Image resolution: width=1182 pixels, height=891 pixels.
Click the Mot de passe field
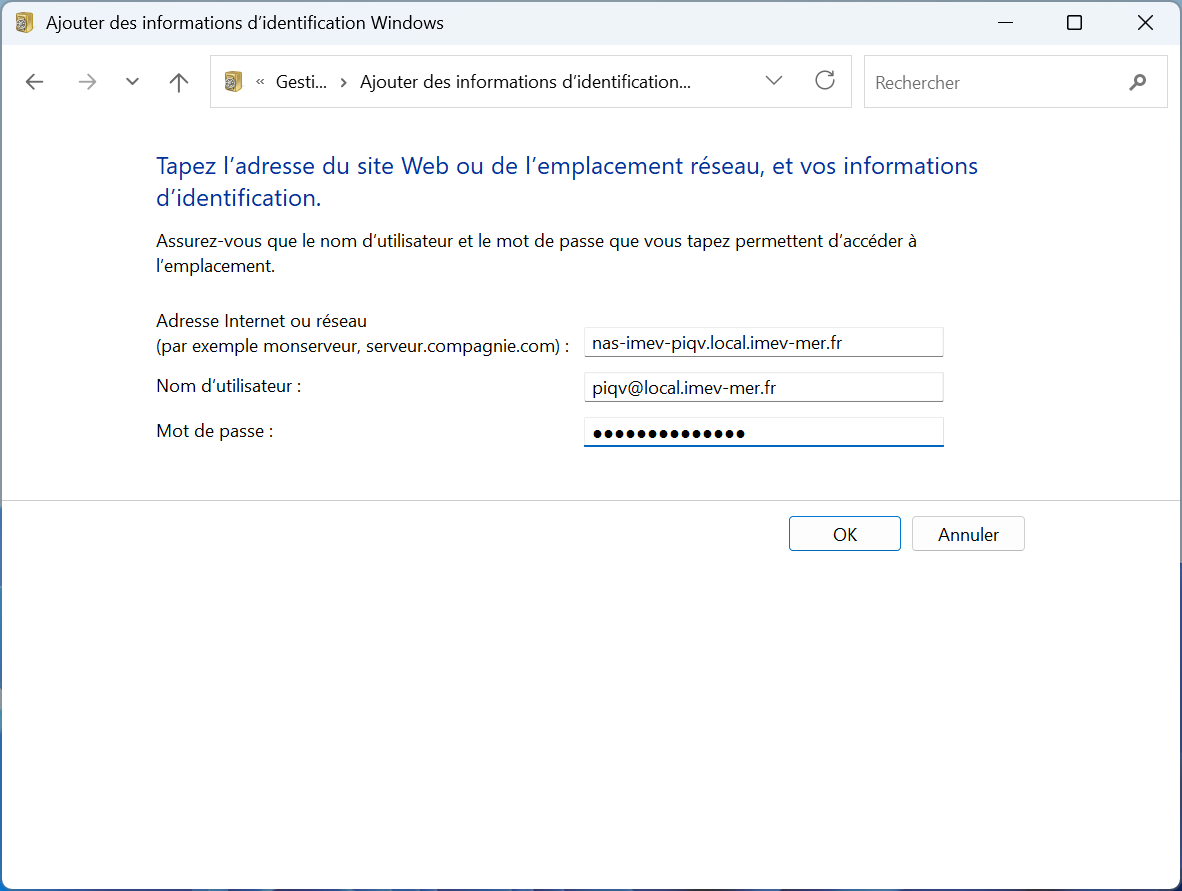point(763,432)
